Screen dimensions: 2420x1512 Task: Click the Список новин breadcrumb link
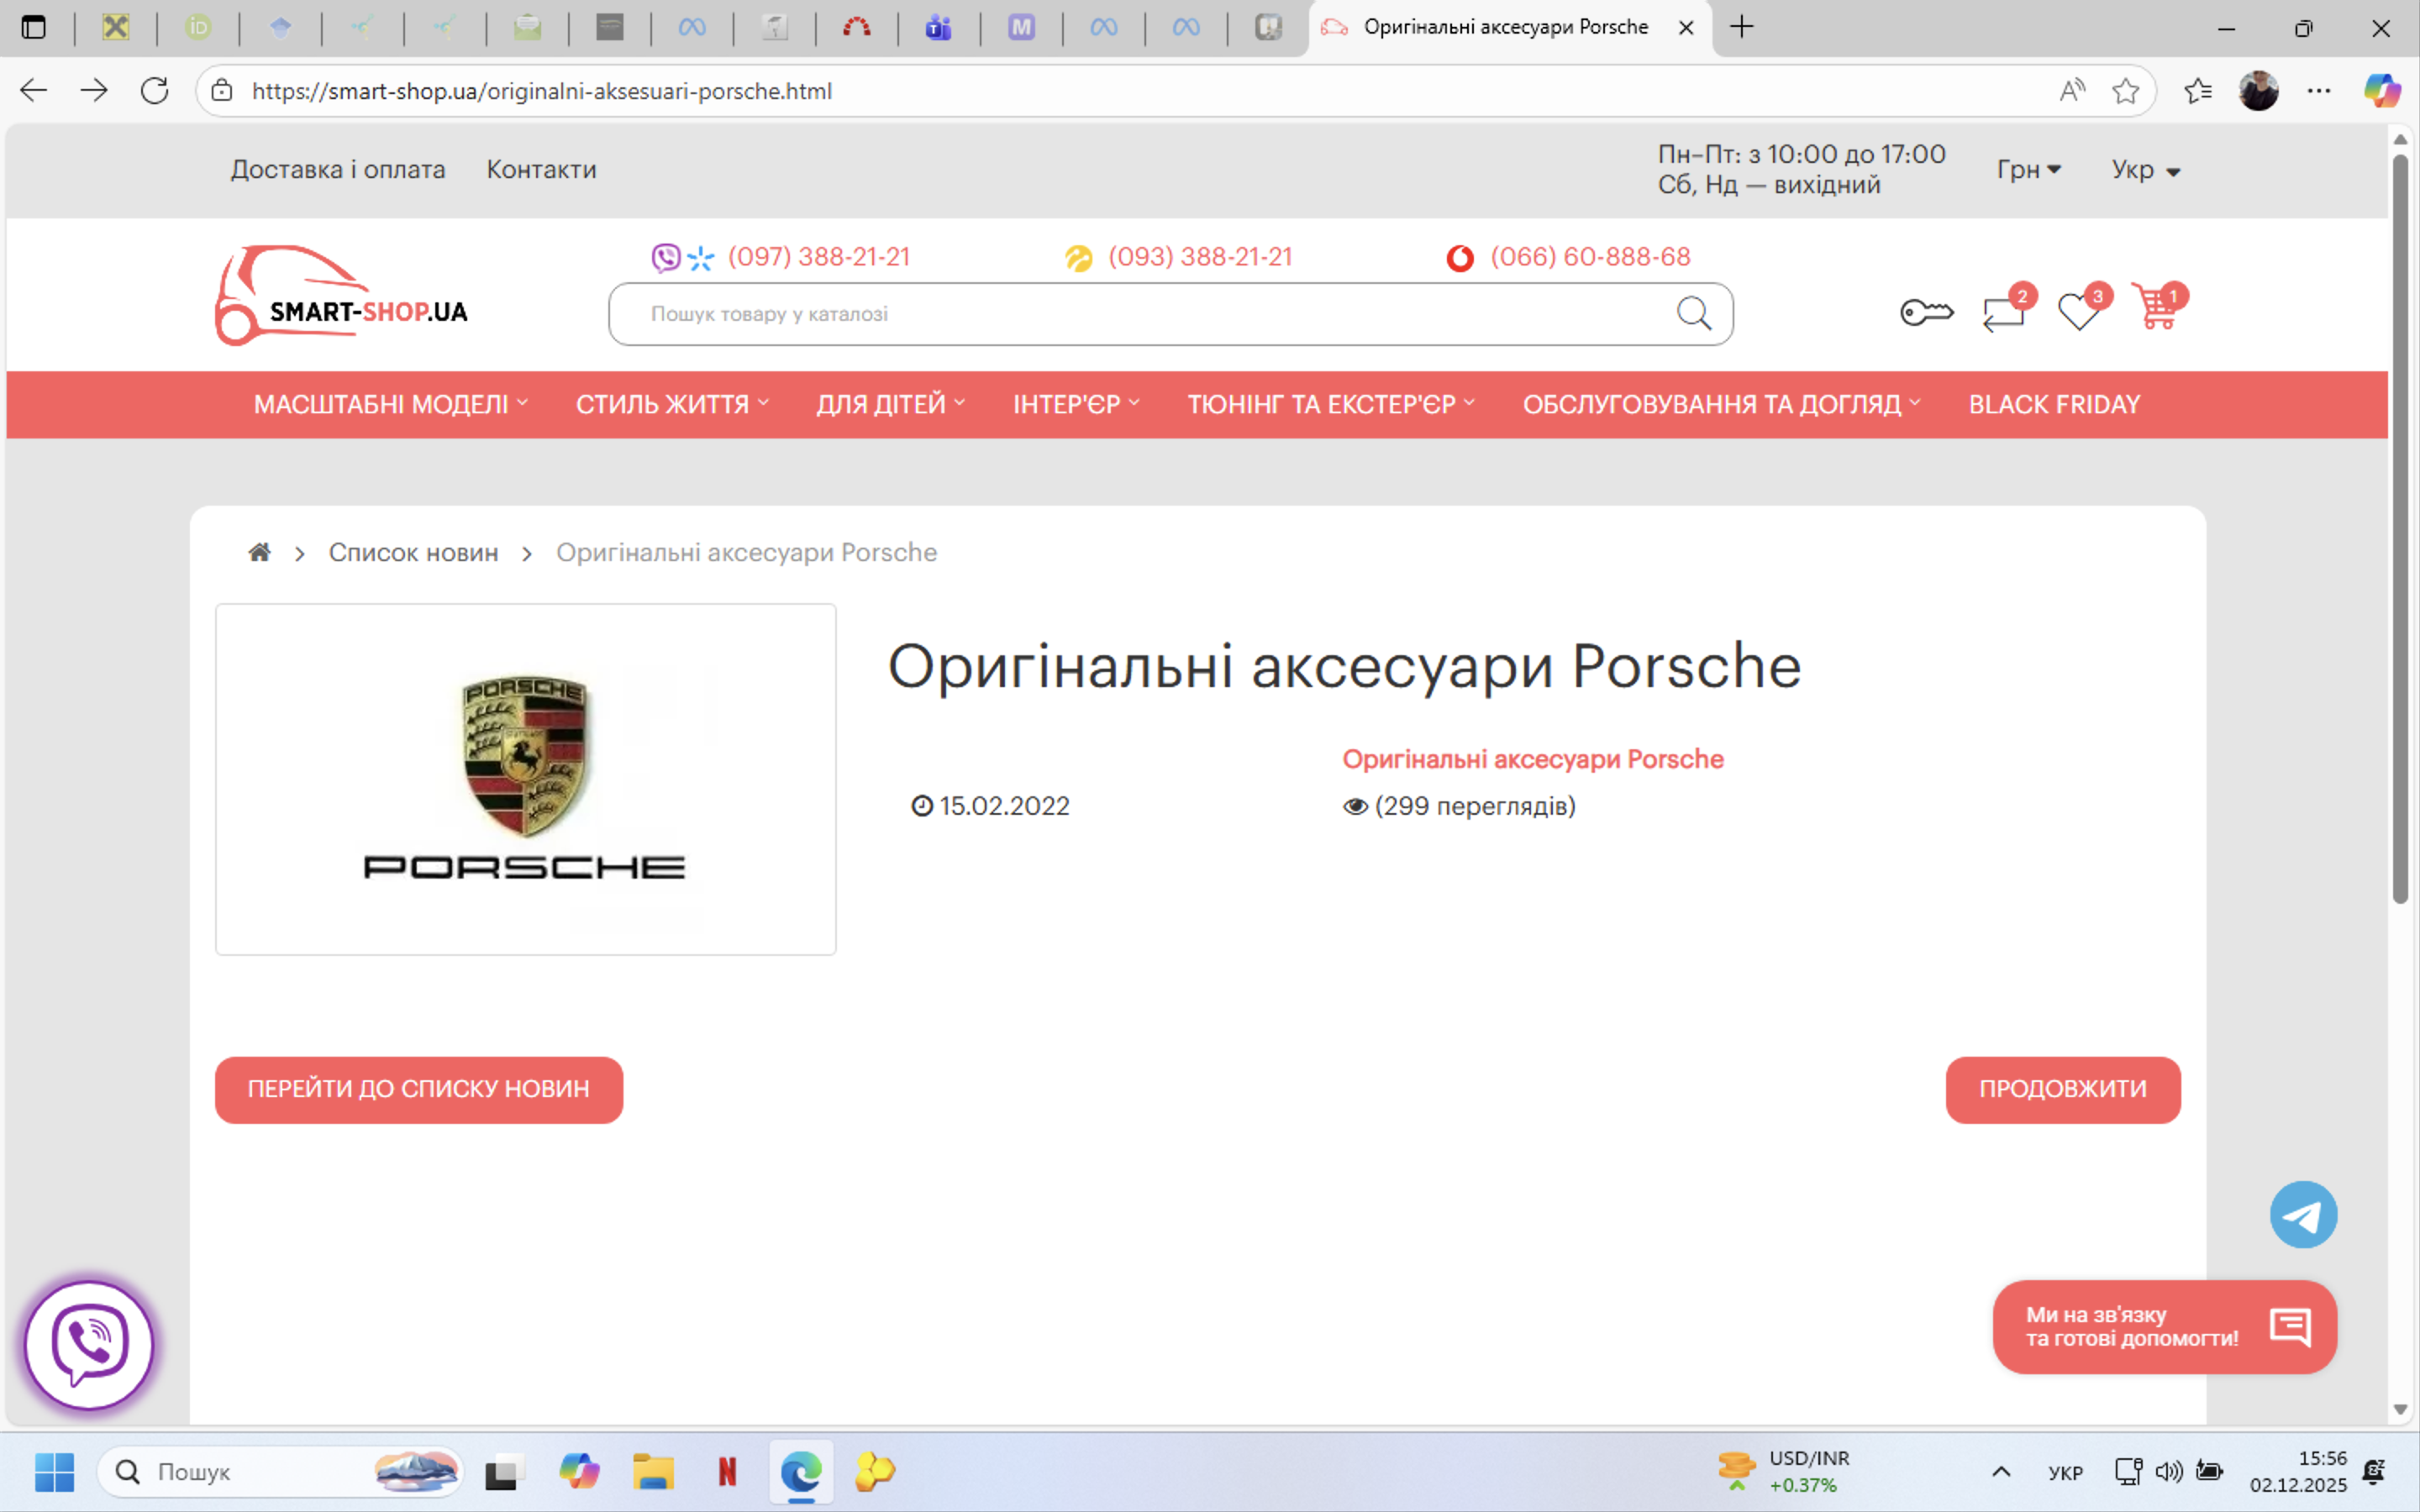coord(413,552)
